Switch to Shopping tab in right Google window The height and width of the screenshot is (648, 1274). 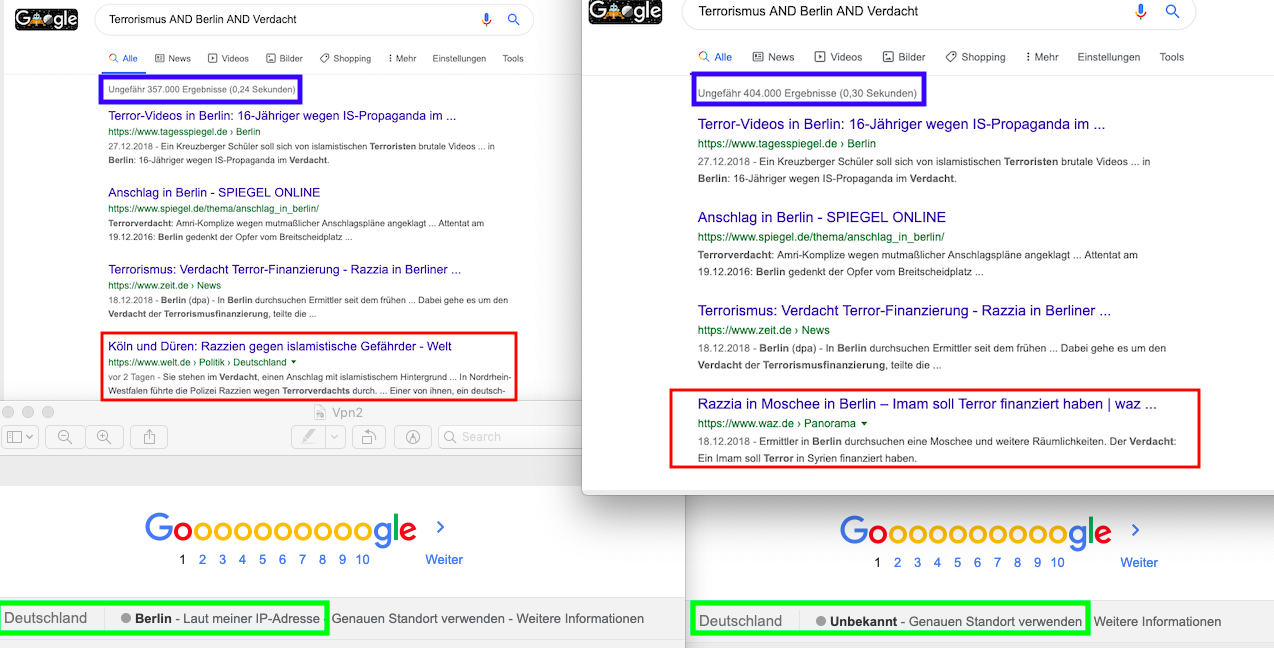click(976, 57)
